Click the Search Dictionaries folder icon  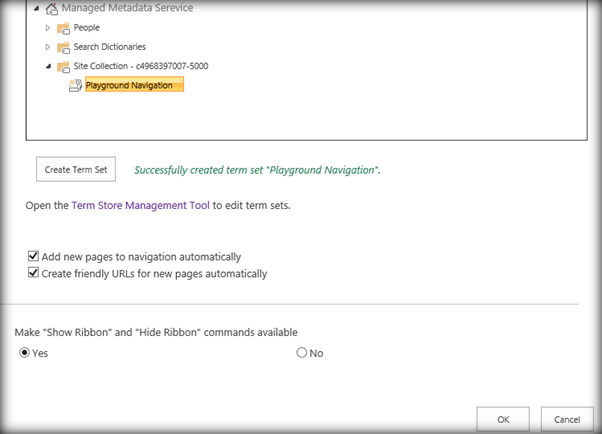(x=63, y=47)
